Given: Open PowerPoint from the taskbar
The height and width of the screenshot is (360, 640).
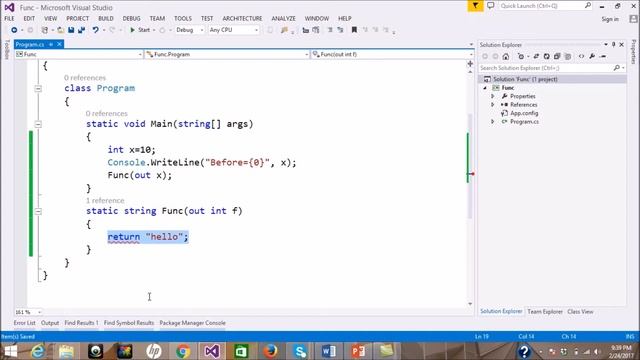Looking at the screenshot, I should [x=358, y=351].
